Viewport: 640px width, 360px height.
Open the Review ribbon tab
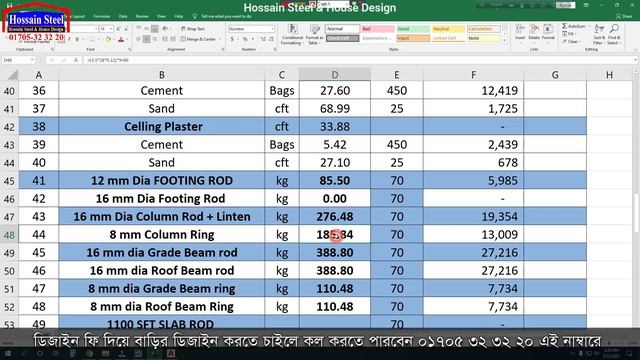coord(142,16)
